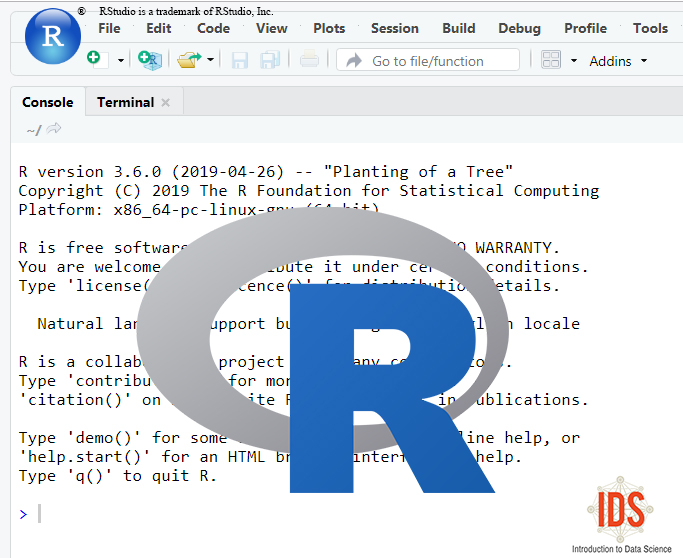The image size is (683, 558).
Task: Click the console prompt input line
Action: (x=348, y=514)
